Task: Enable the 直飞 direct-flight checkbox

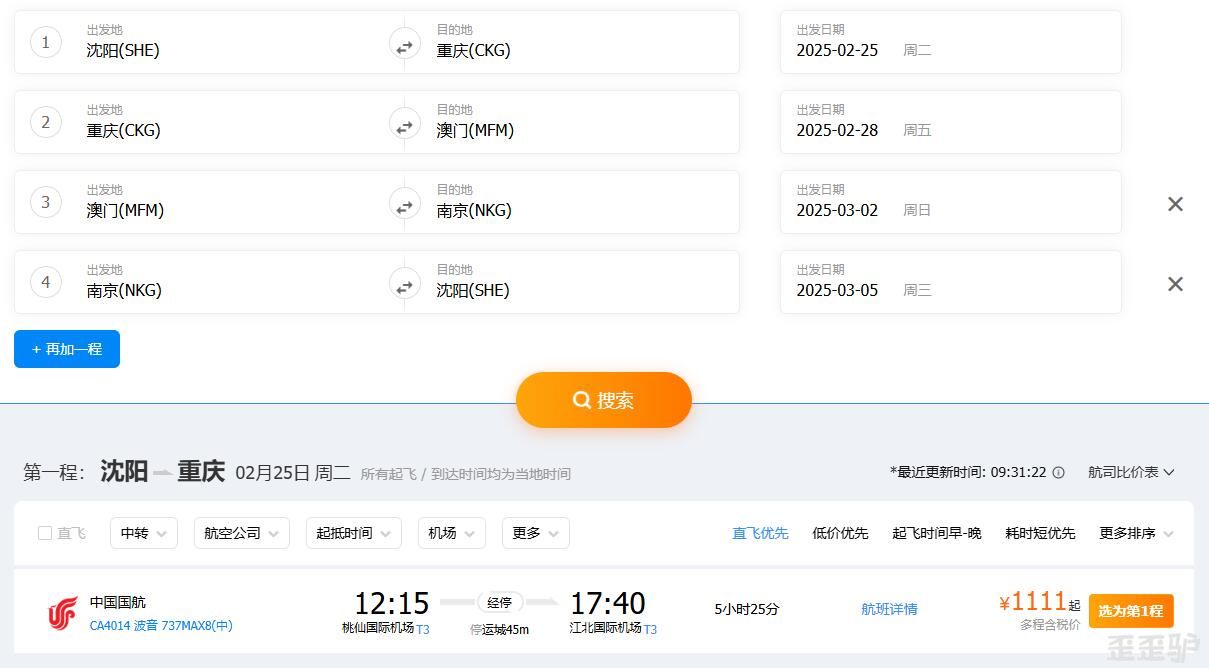Action: (45, 533)
